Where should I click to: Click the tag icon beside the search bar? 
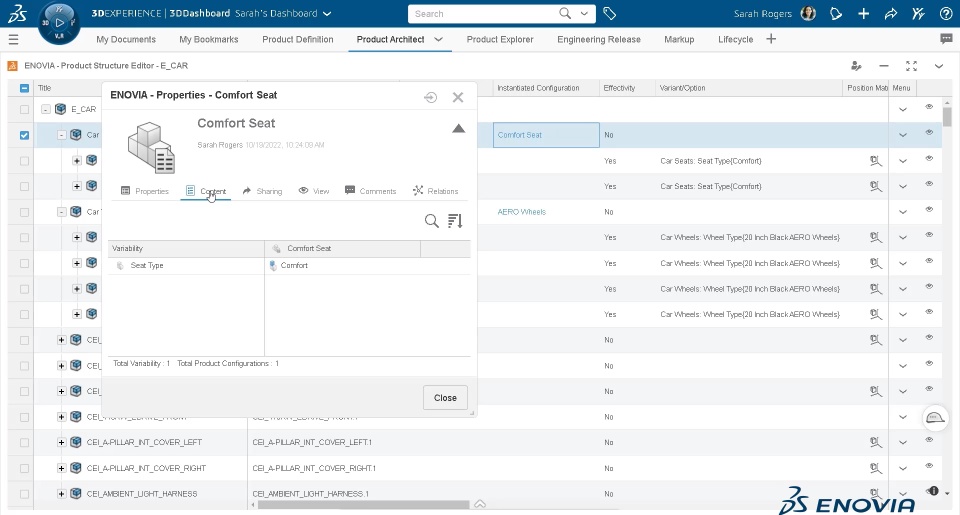(609, 13)
